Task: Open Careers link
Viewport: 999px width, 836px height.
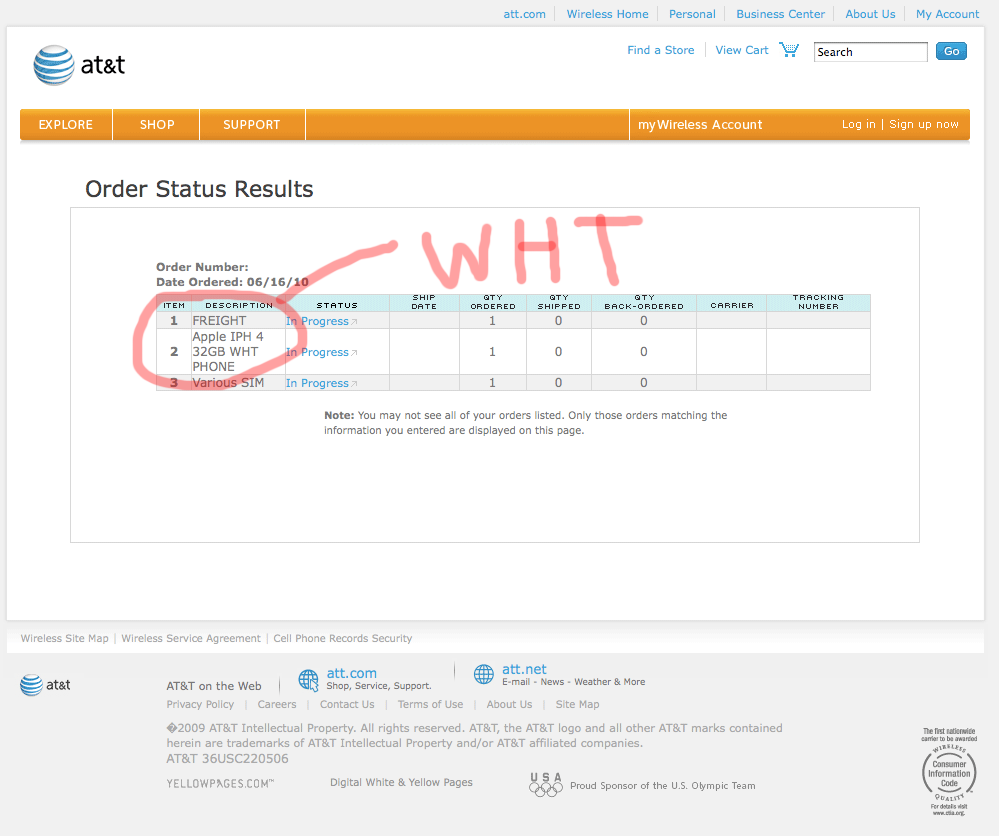Action: (x=277, y=704)
